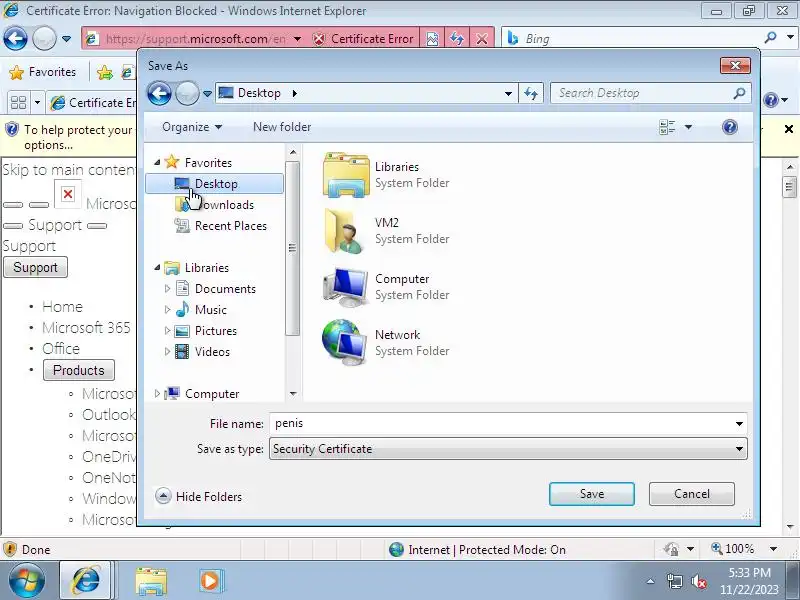Expand the Desktop address path dropdown arrow
800x600 pixels.
pos(508,93)
